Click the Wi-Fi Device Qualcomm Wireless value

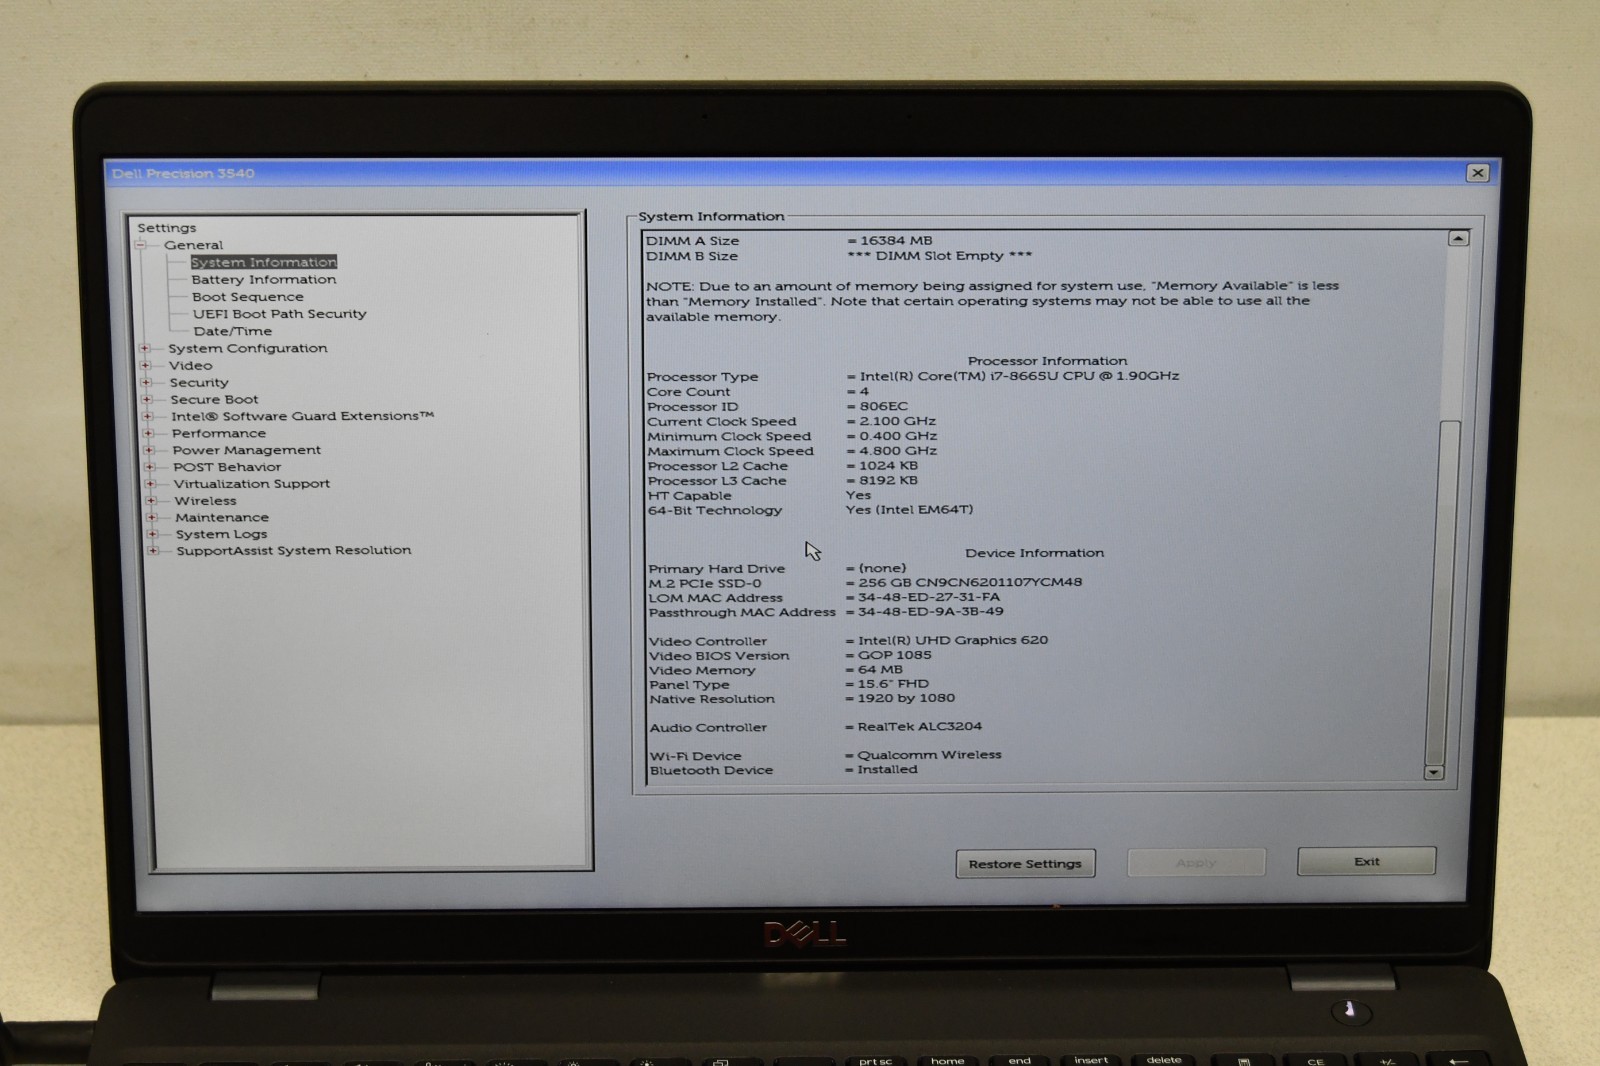tap(929, 755)
